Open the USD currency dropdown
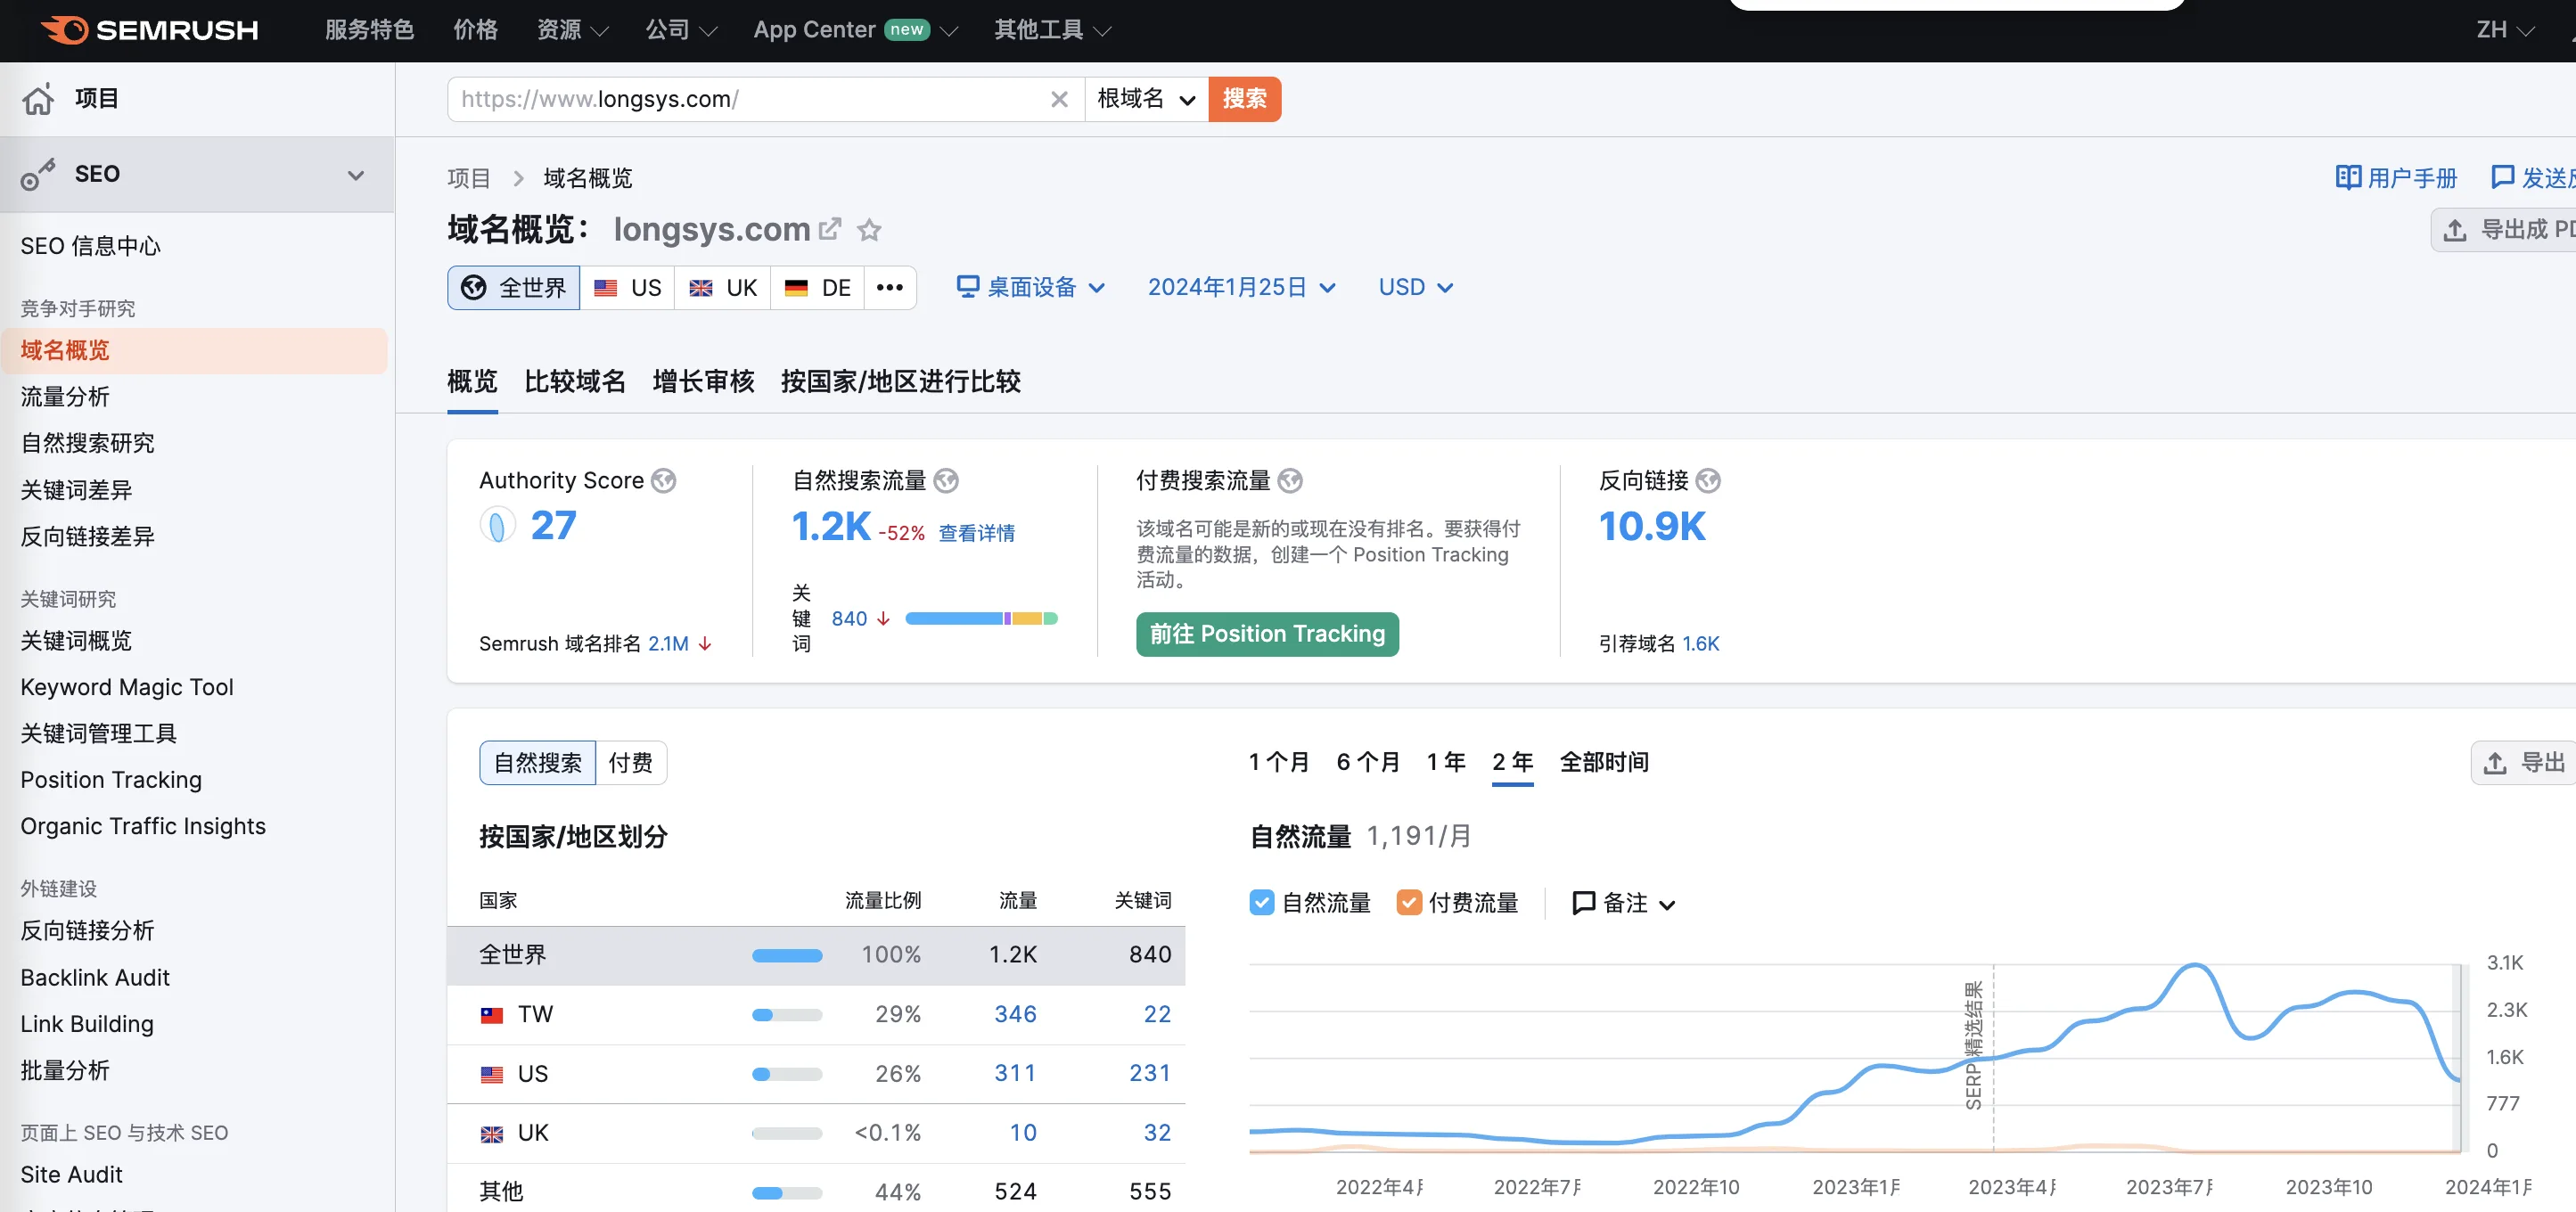 tap(1415, 287)
